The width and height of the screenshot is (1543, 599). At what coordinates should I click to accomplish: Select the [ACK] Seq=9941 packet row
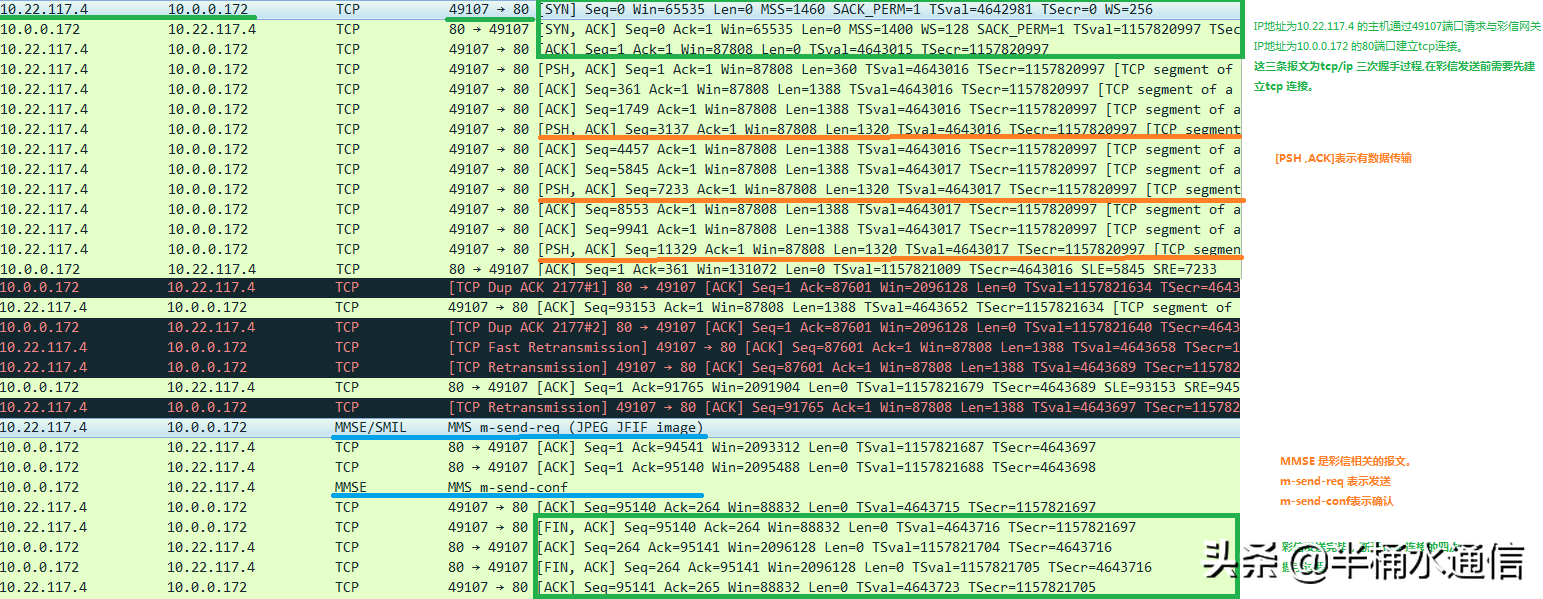tap(620, 229)
